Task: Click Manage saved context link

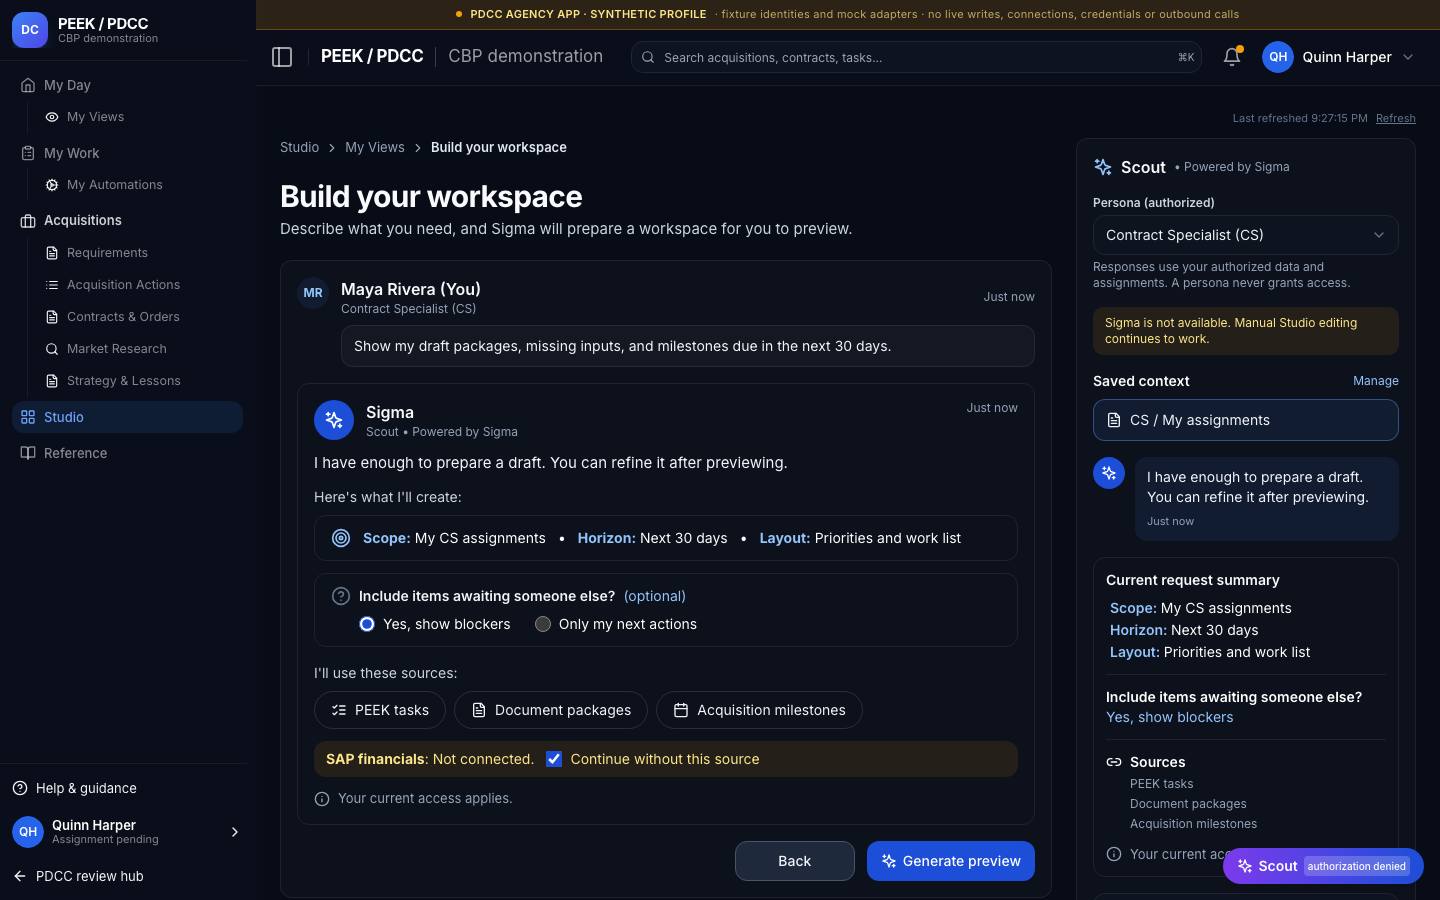Action: coord(1376,381)
